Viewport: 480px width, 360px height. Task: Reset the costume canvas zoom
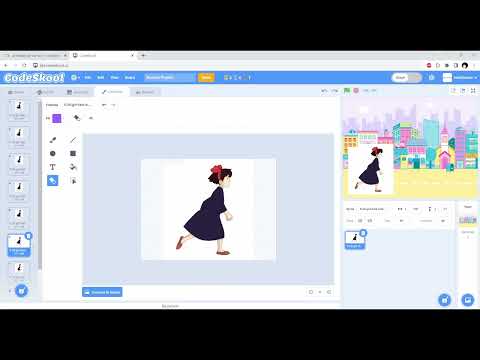coord(320,292)
